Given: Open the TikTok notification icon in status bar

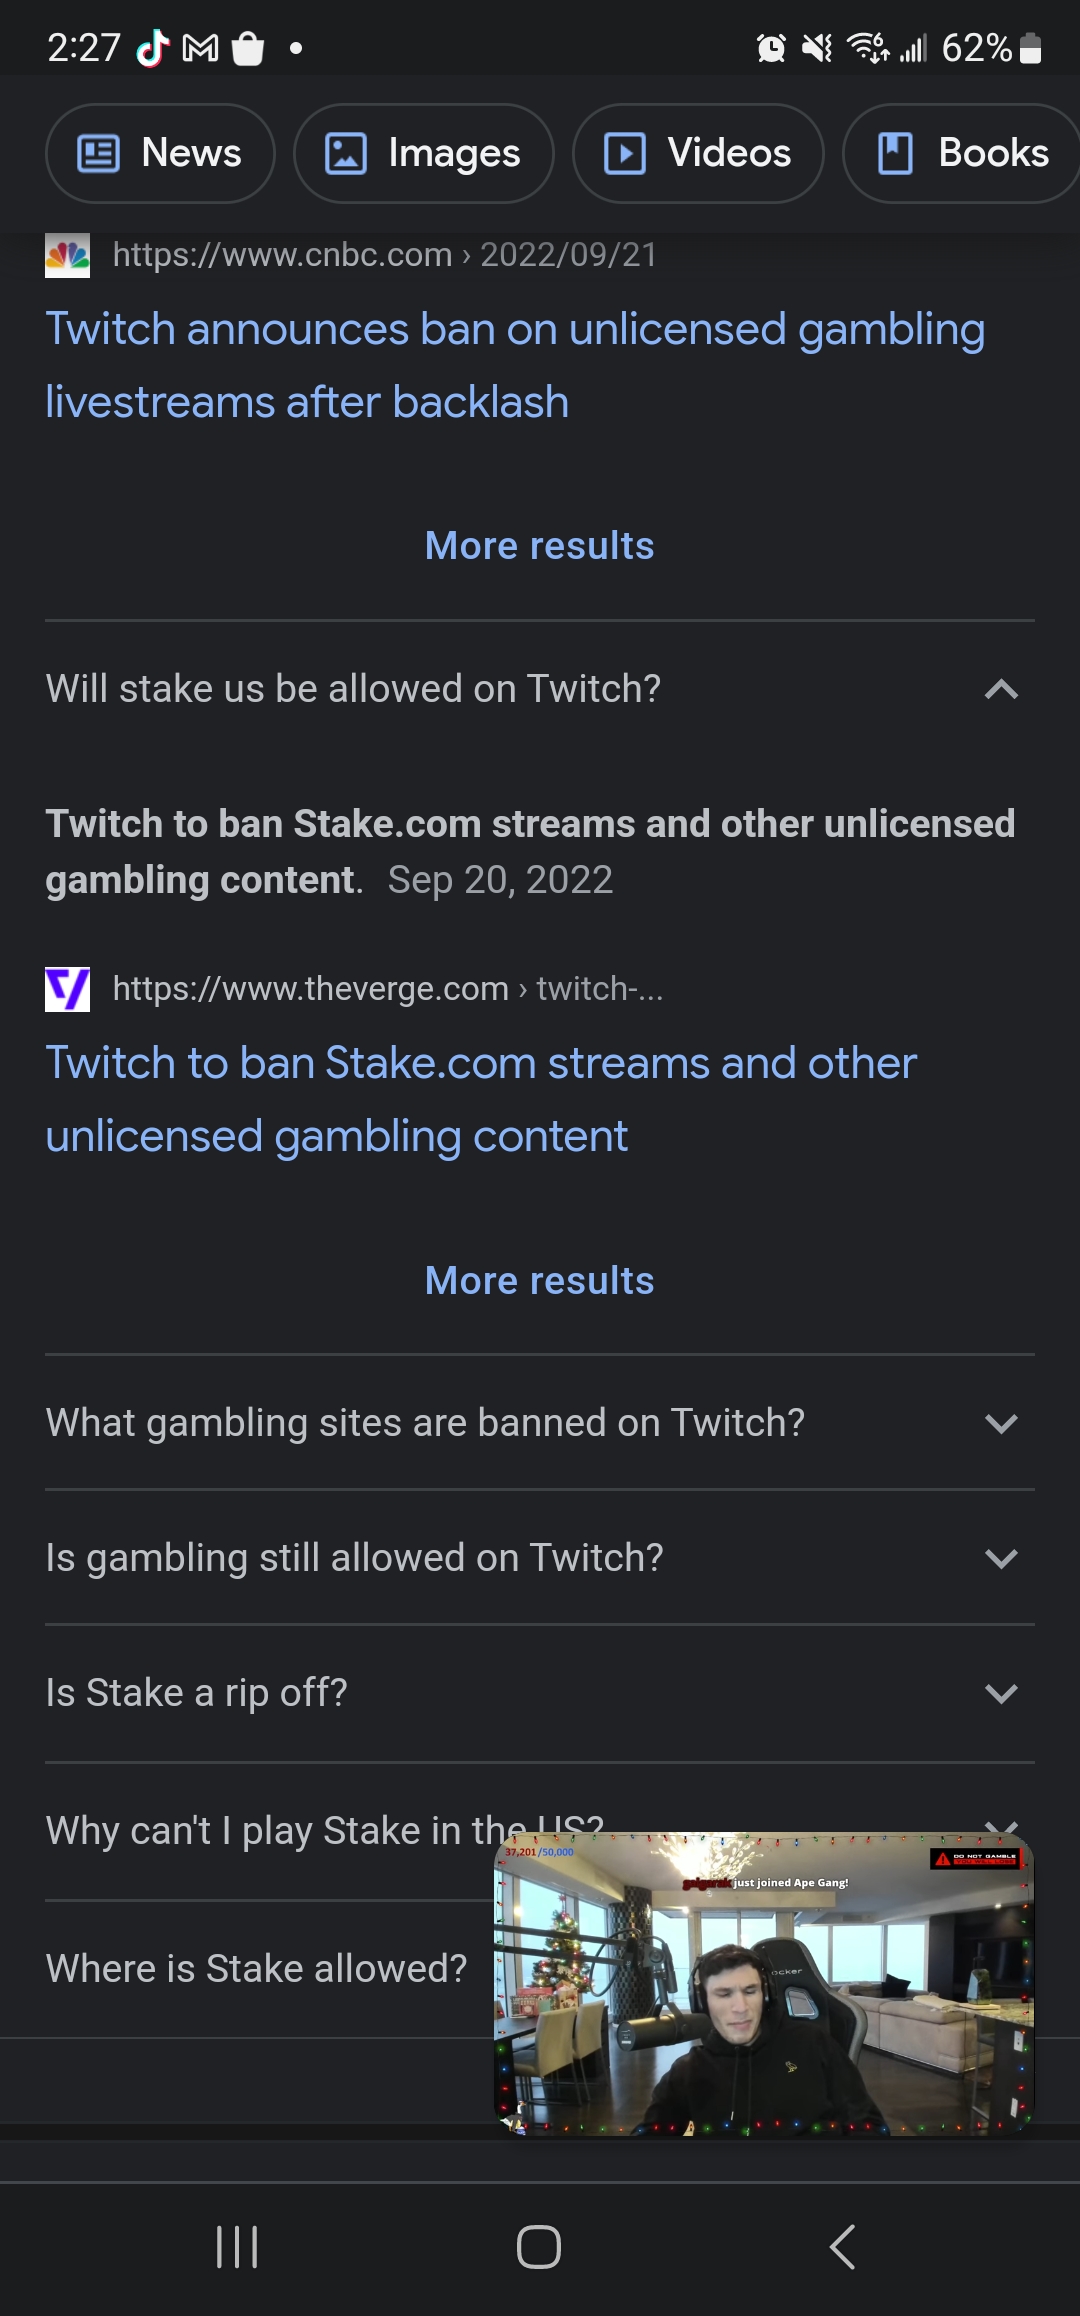Looking at the screenshot, I should click(x=152, y=47).
